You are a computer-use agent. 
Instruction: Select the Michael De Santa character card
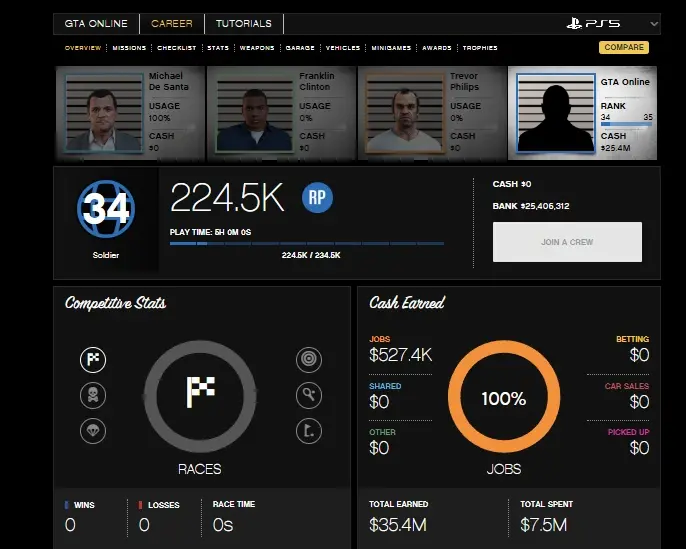(x=130, y=113)
